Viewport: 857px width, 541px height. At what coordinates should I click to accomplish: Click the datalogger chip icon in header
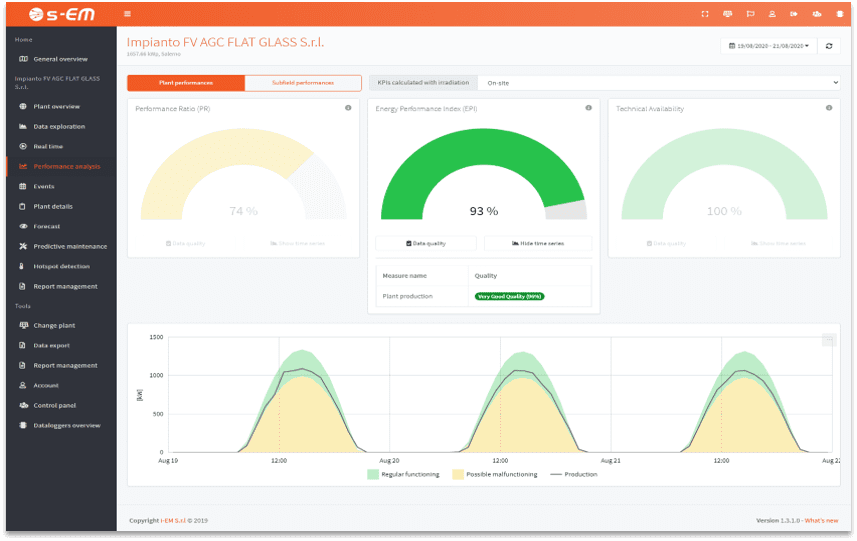(840, 14)
